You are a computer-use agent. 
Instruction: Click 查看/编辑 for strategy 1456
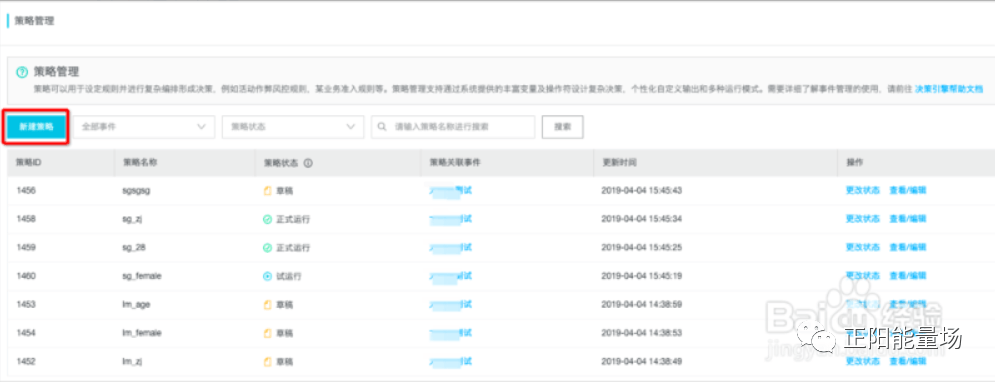(x=907, y=190)
